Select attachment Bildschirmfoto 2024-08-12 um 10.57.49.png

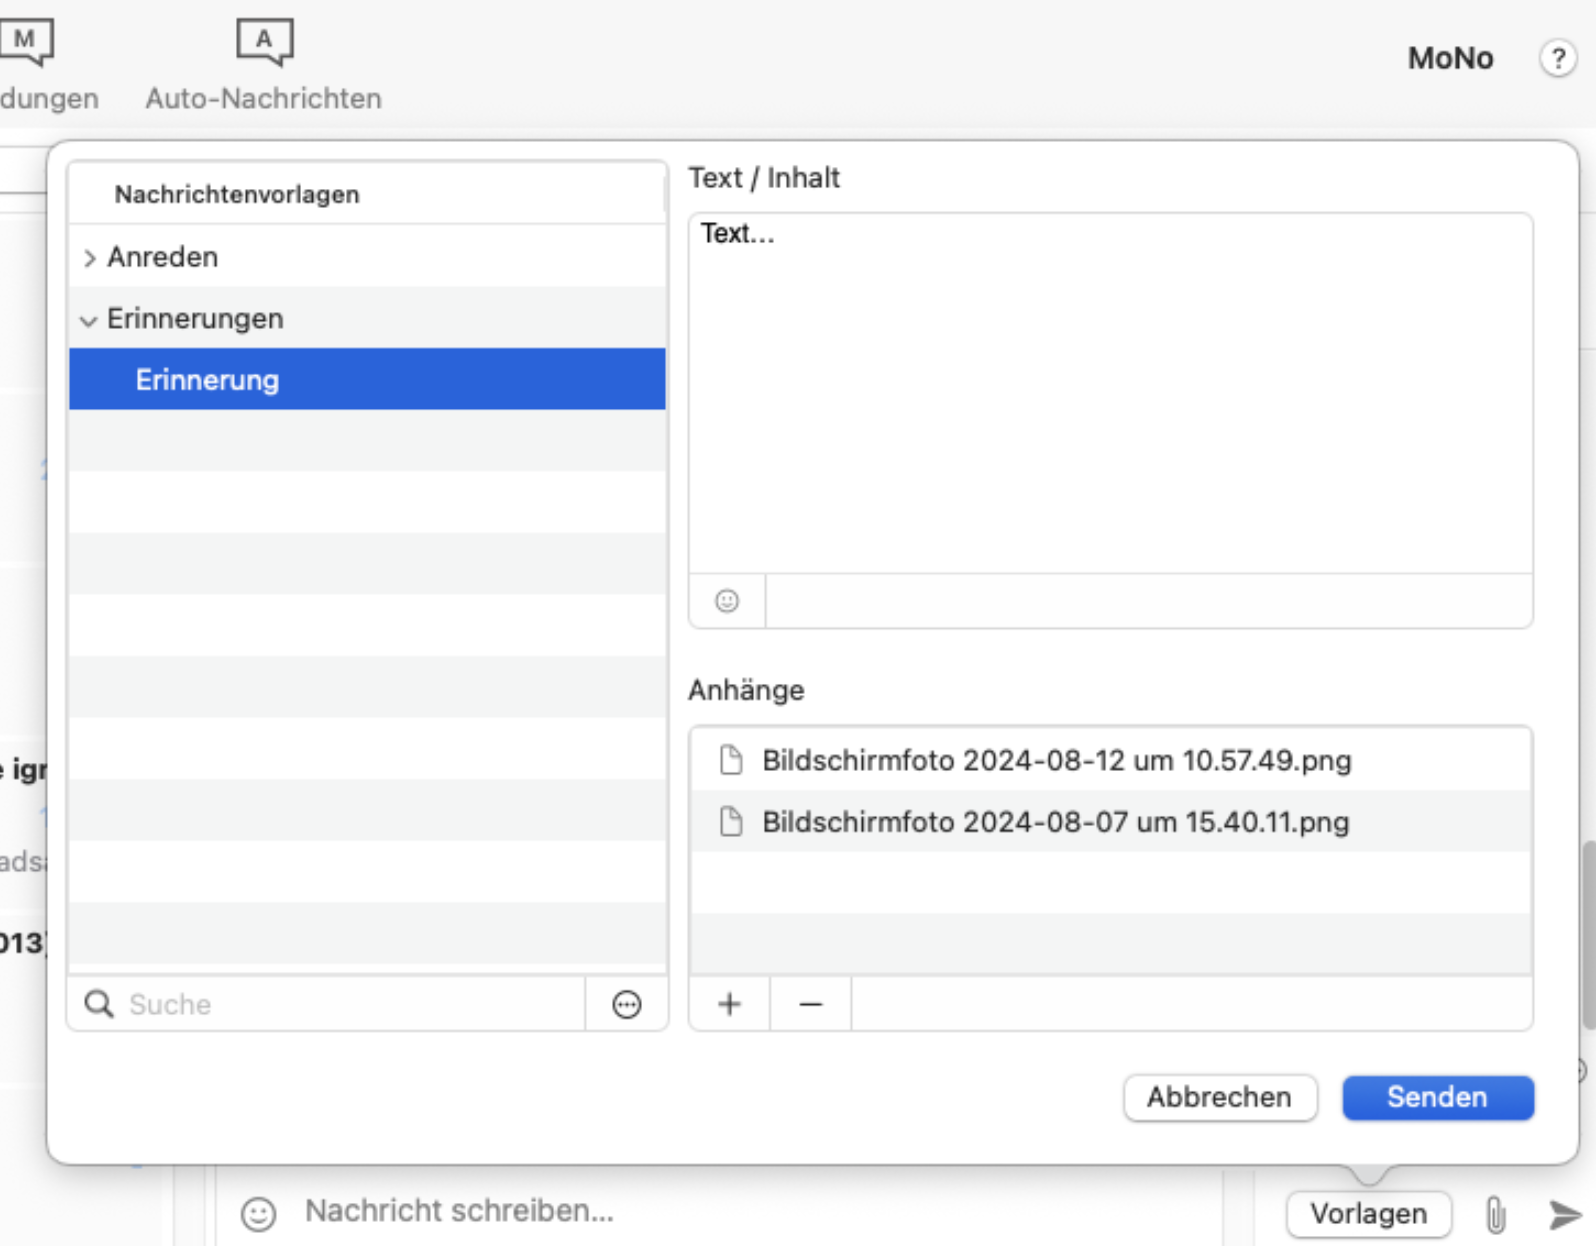click(1056, 760)
